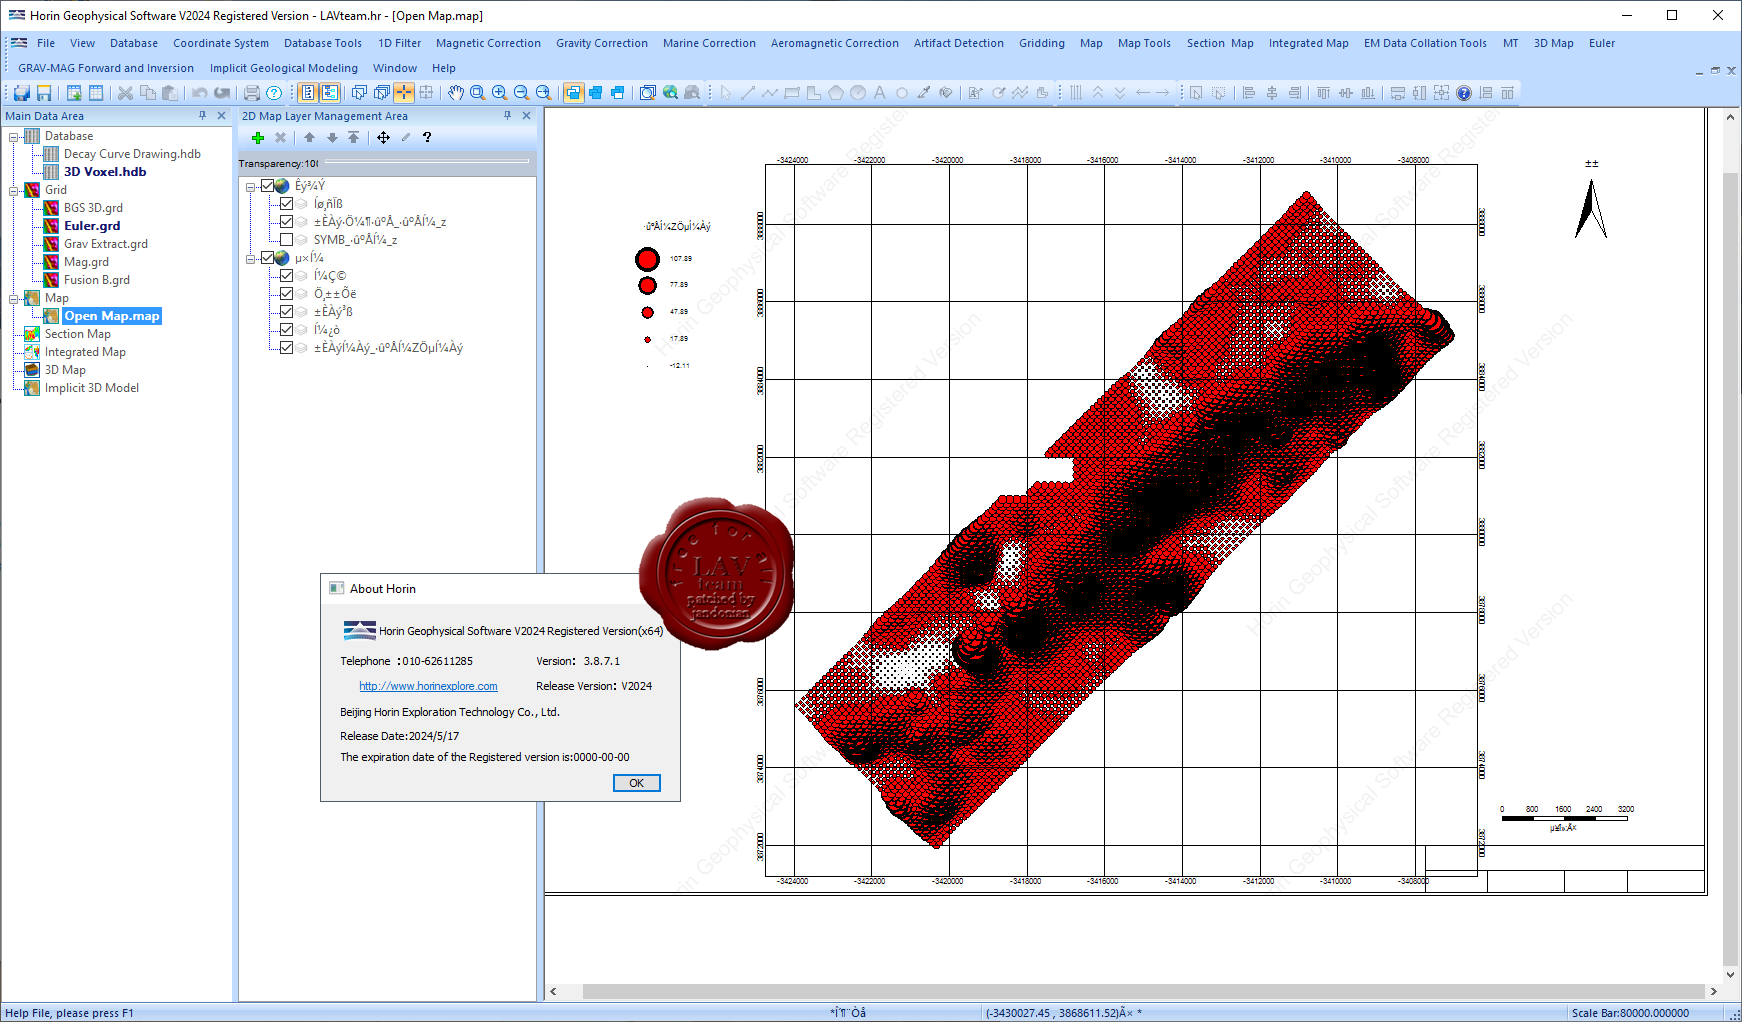Collapse the Map tree node
The image size is (1742, 1022).
14,298
